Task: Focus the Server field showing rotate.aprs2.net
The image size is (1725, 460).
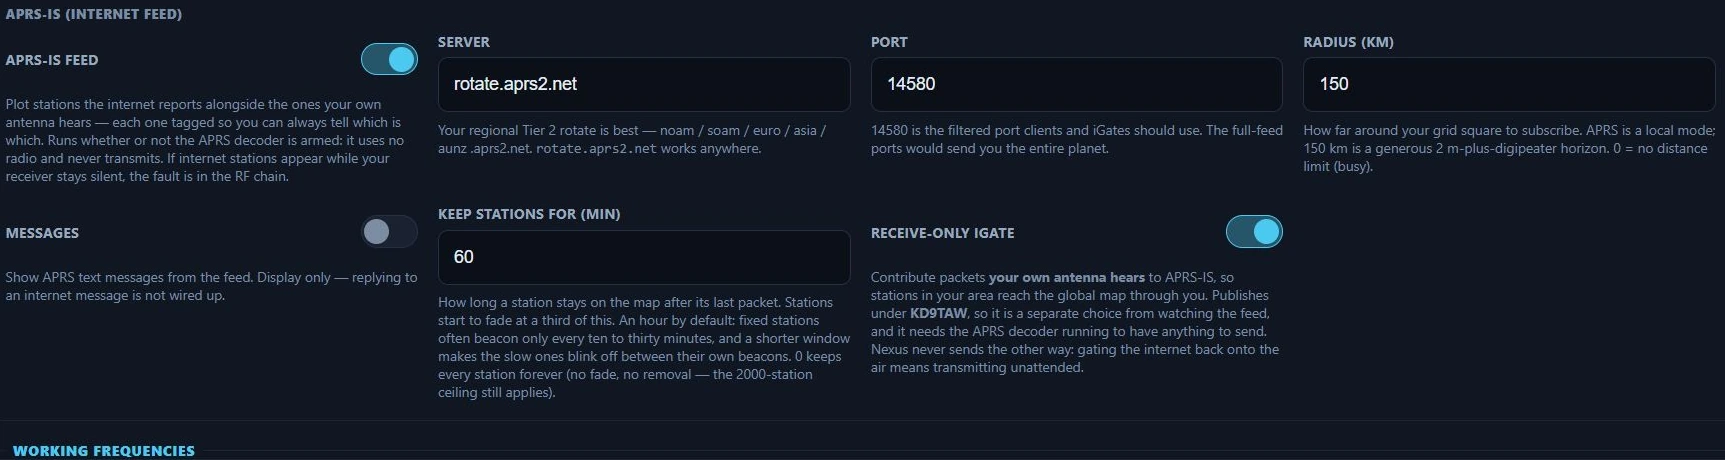Action: pos(644,84)
